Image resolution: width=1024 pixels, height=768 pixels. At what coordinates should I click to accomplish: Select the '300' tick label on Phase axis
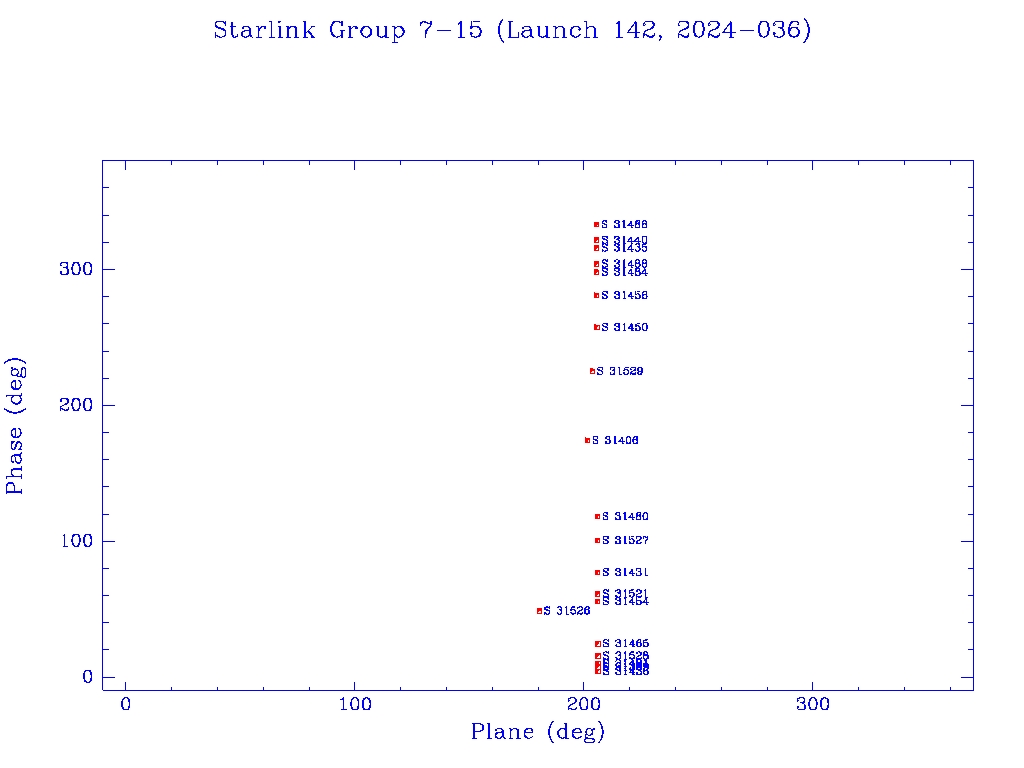coord(76,269)
